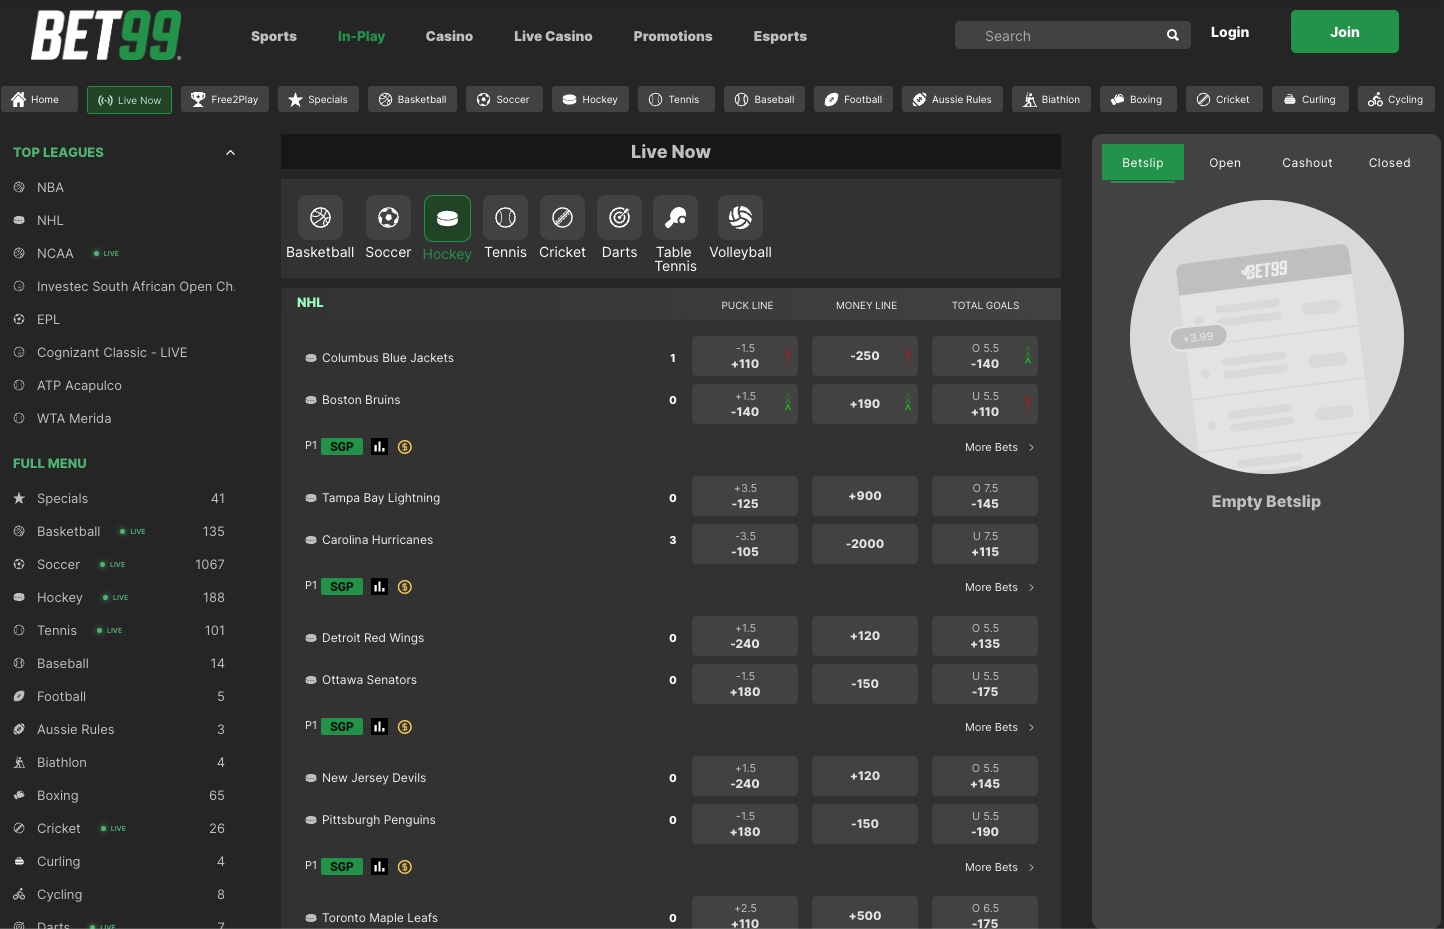Image resolution: width=1444 pixels, height=929 pixels.
Task: Open the Cricket live sport icon
Action: click(562, 218)
